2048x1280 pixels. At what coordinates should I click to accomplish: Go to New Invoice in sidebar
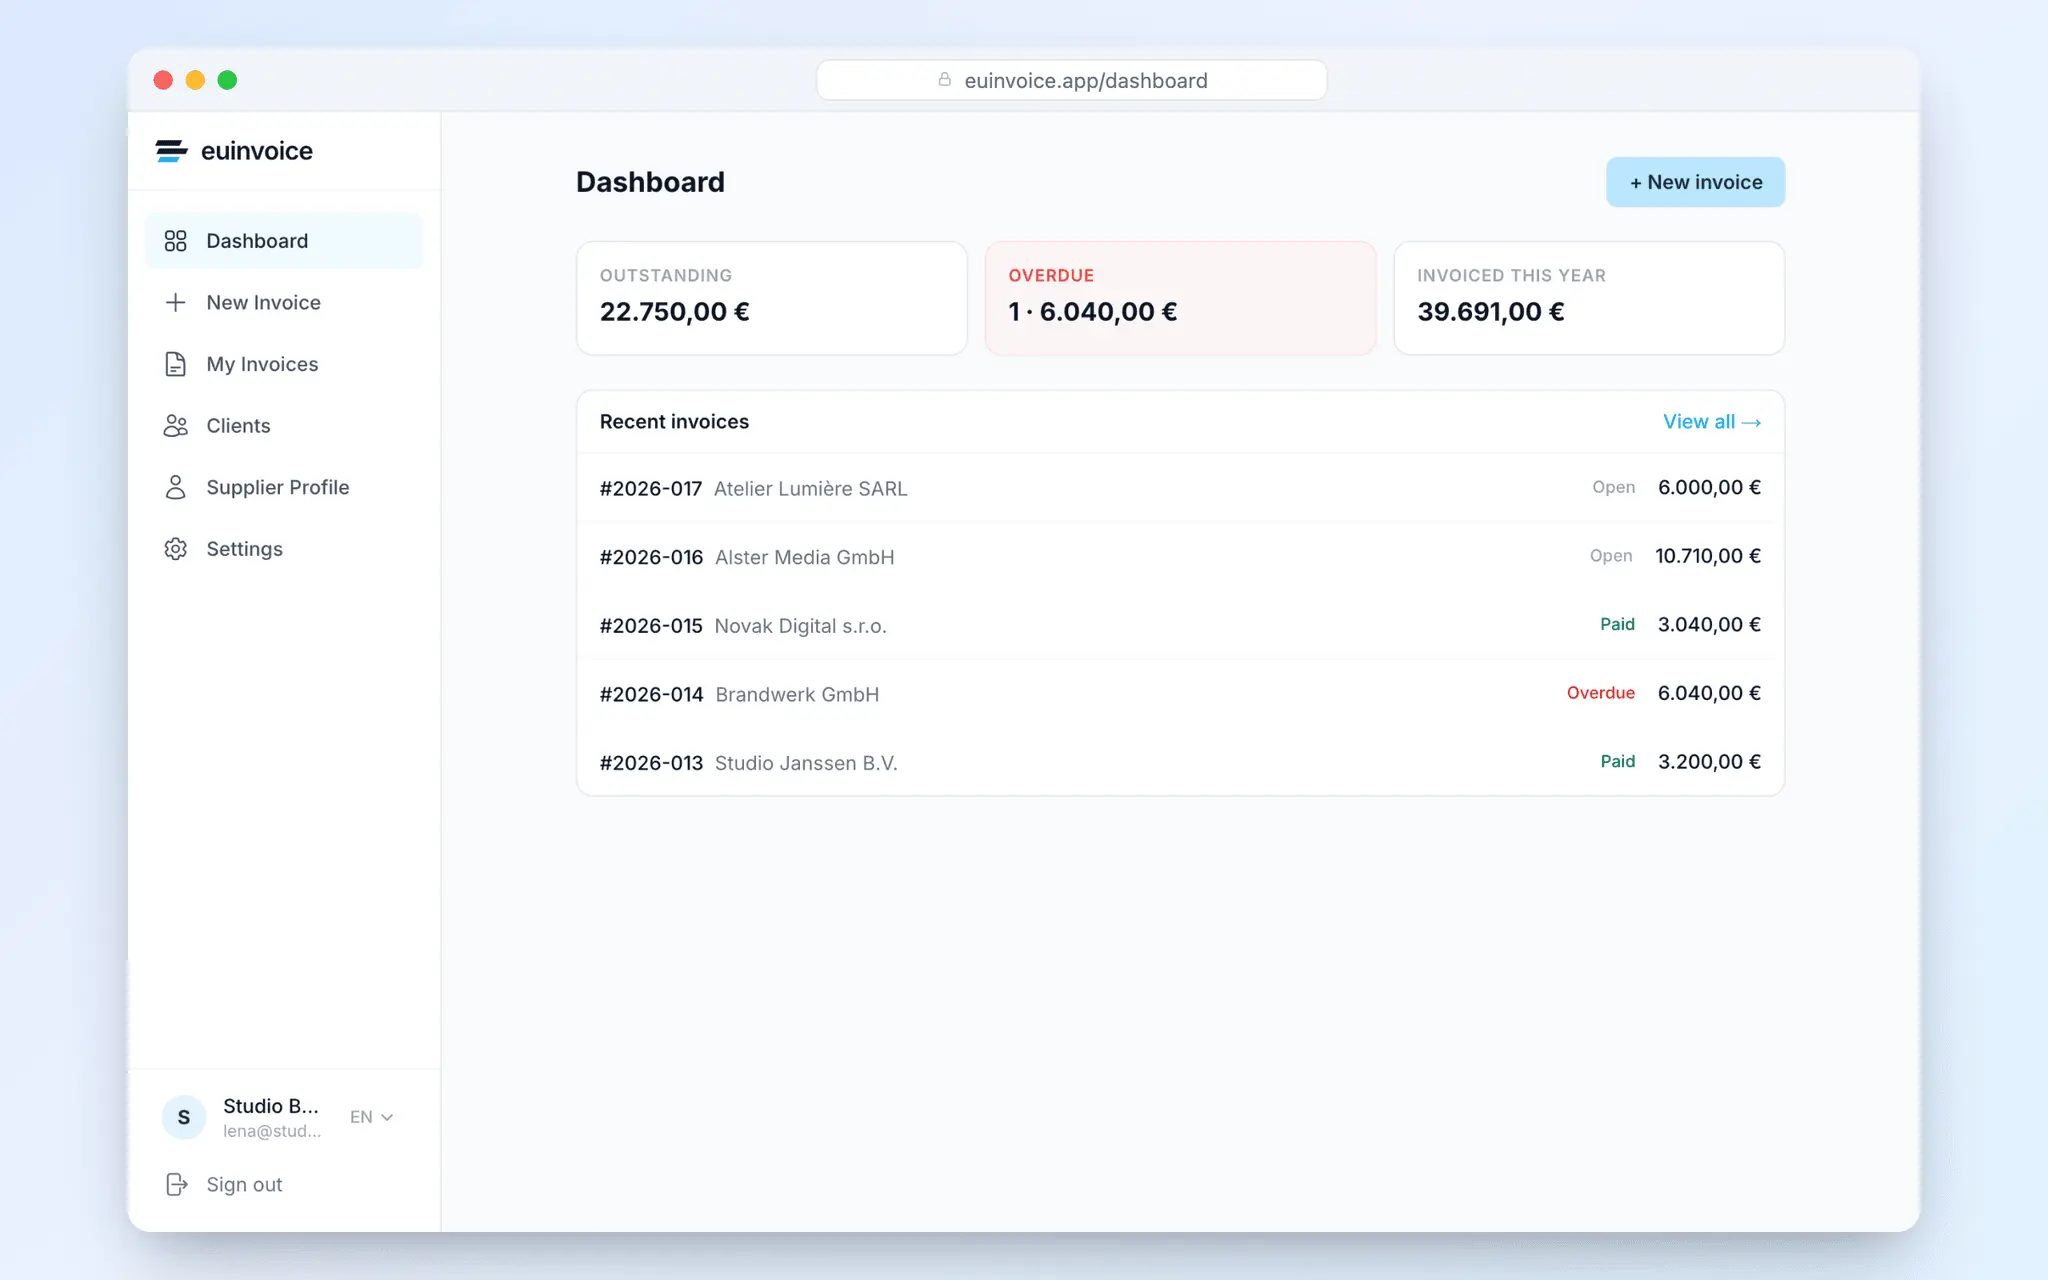(x=284, y=302)
